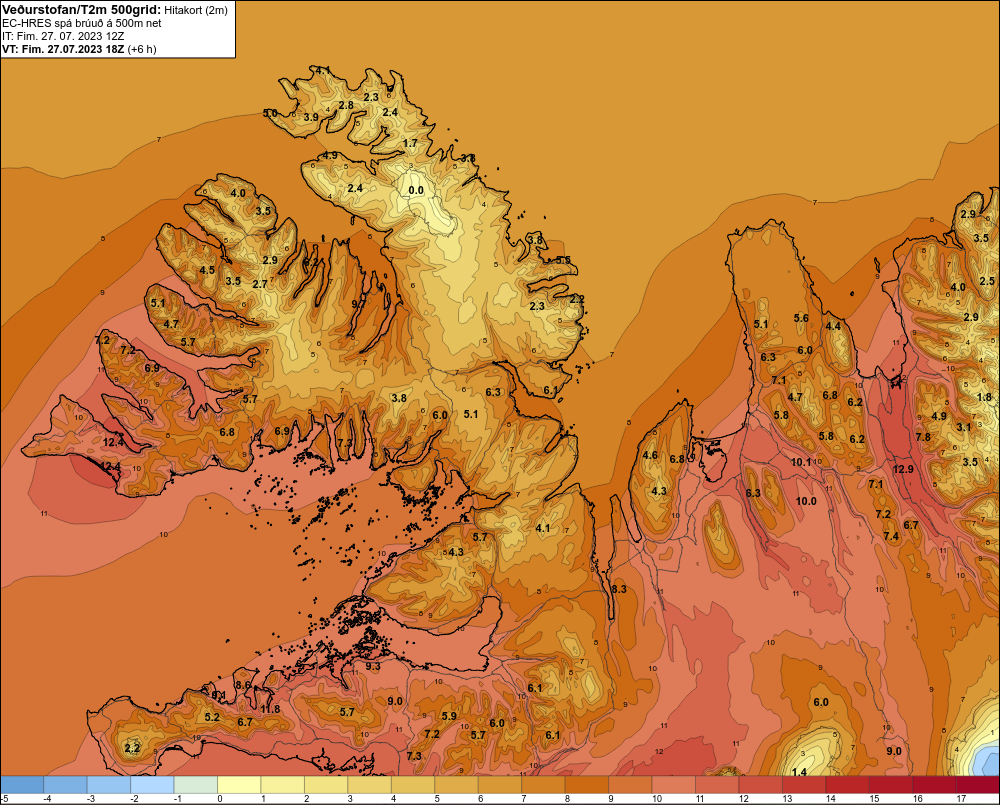Click the '4.4' temperature value
Screen dimensions: 1000x805
pyautogui.click(x=833, y=326)
